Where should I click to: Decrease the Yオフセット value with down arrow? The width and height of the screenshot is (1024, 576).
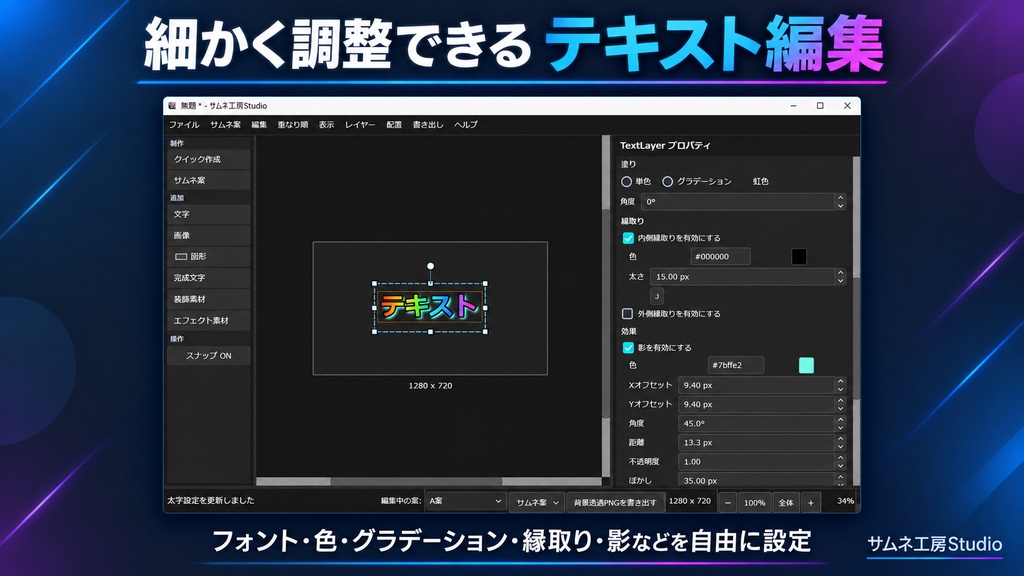[840, 408]
